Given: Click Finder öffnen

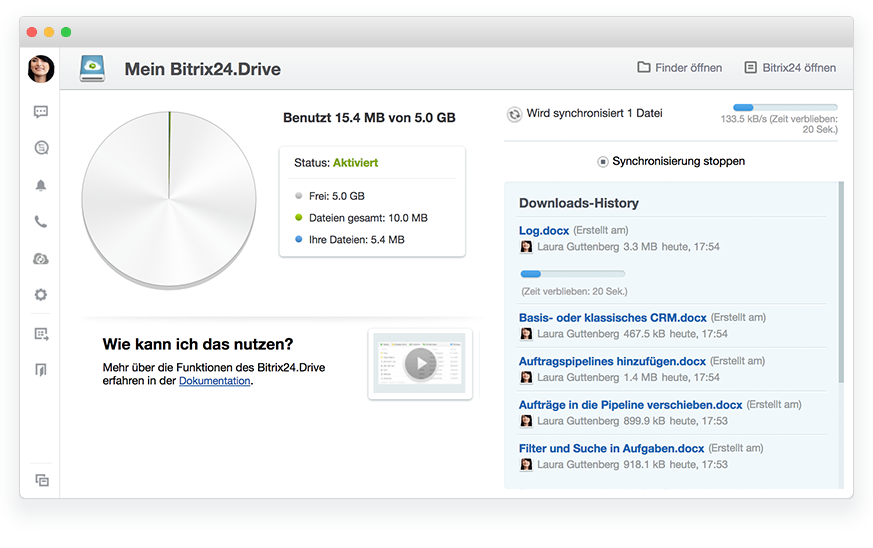Looking at the screenshot, I should coord(688,68).
